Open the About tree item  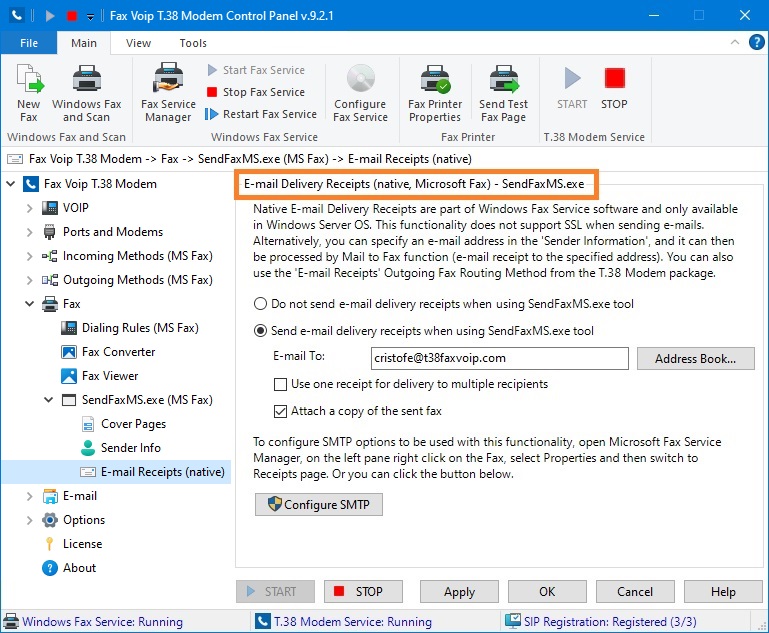(x=79, y=568)
